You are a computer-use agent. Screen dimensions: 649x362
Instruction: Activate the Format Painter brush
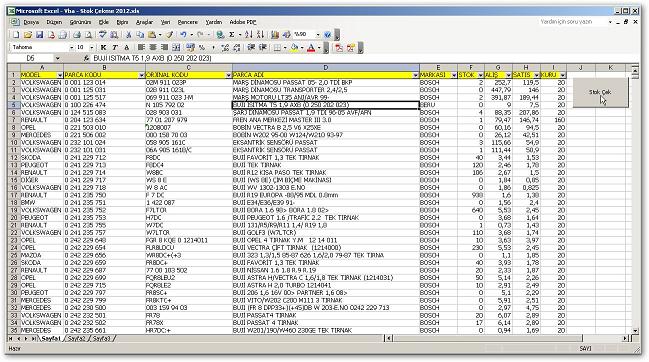coord(169,35)
